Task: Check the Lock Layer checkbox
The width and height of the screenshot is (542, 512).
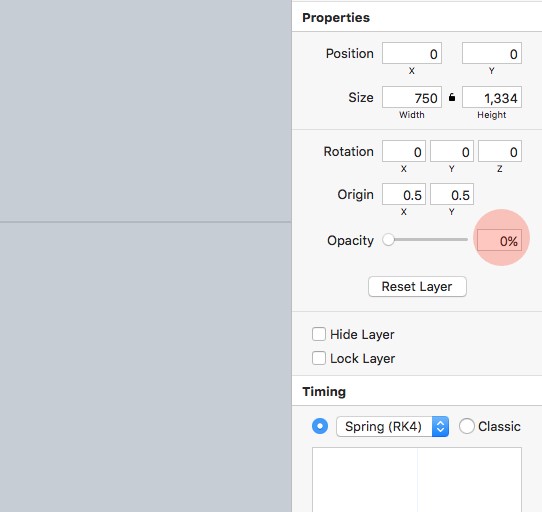Action: (x=319, y=358)
